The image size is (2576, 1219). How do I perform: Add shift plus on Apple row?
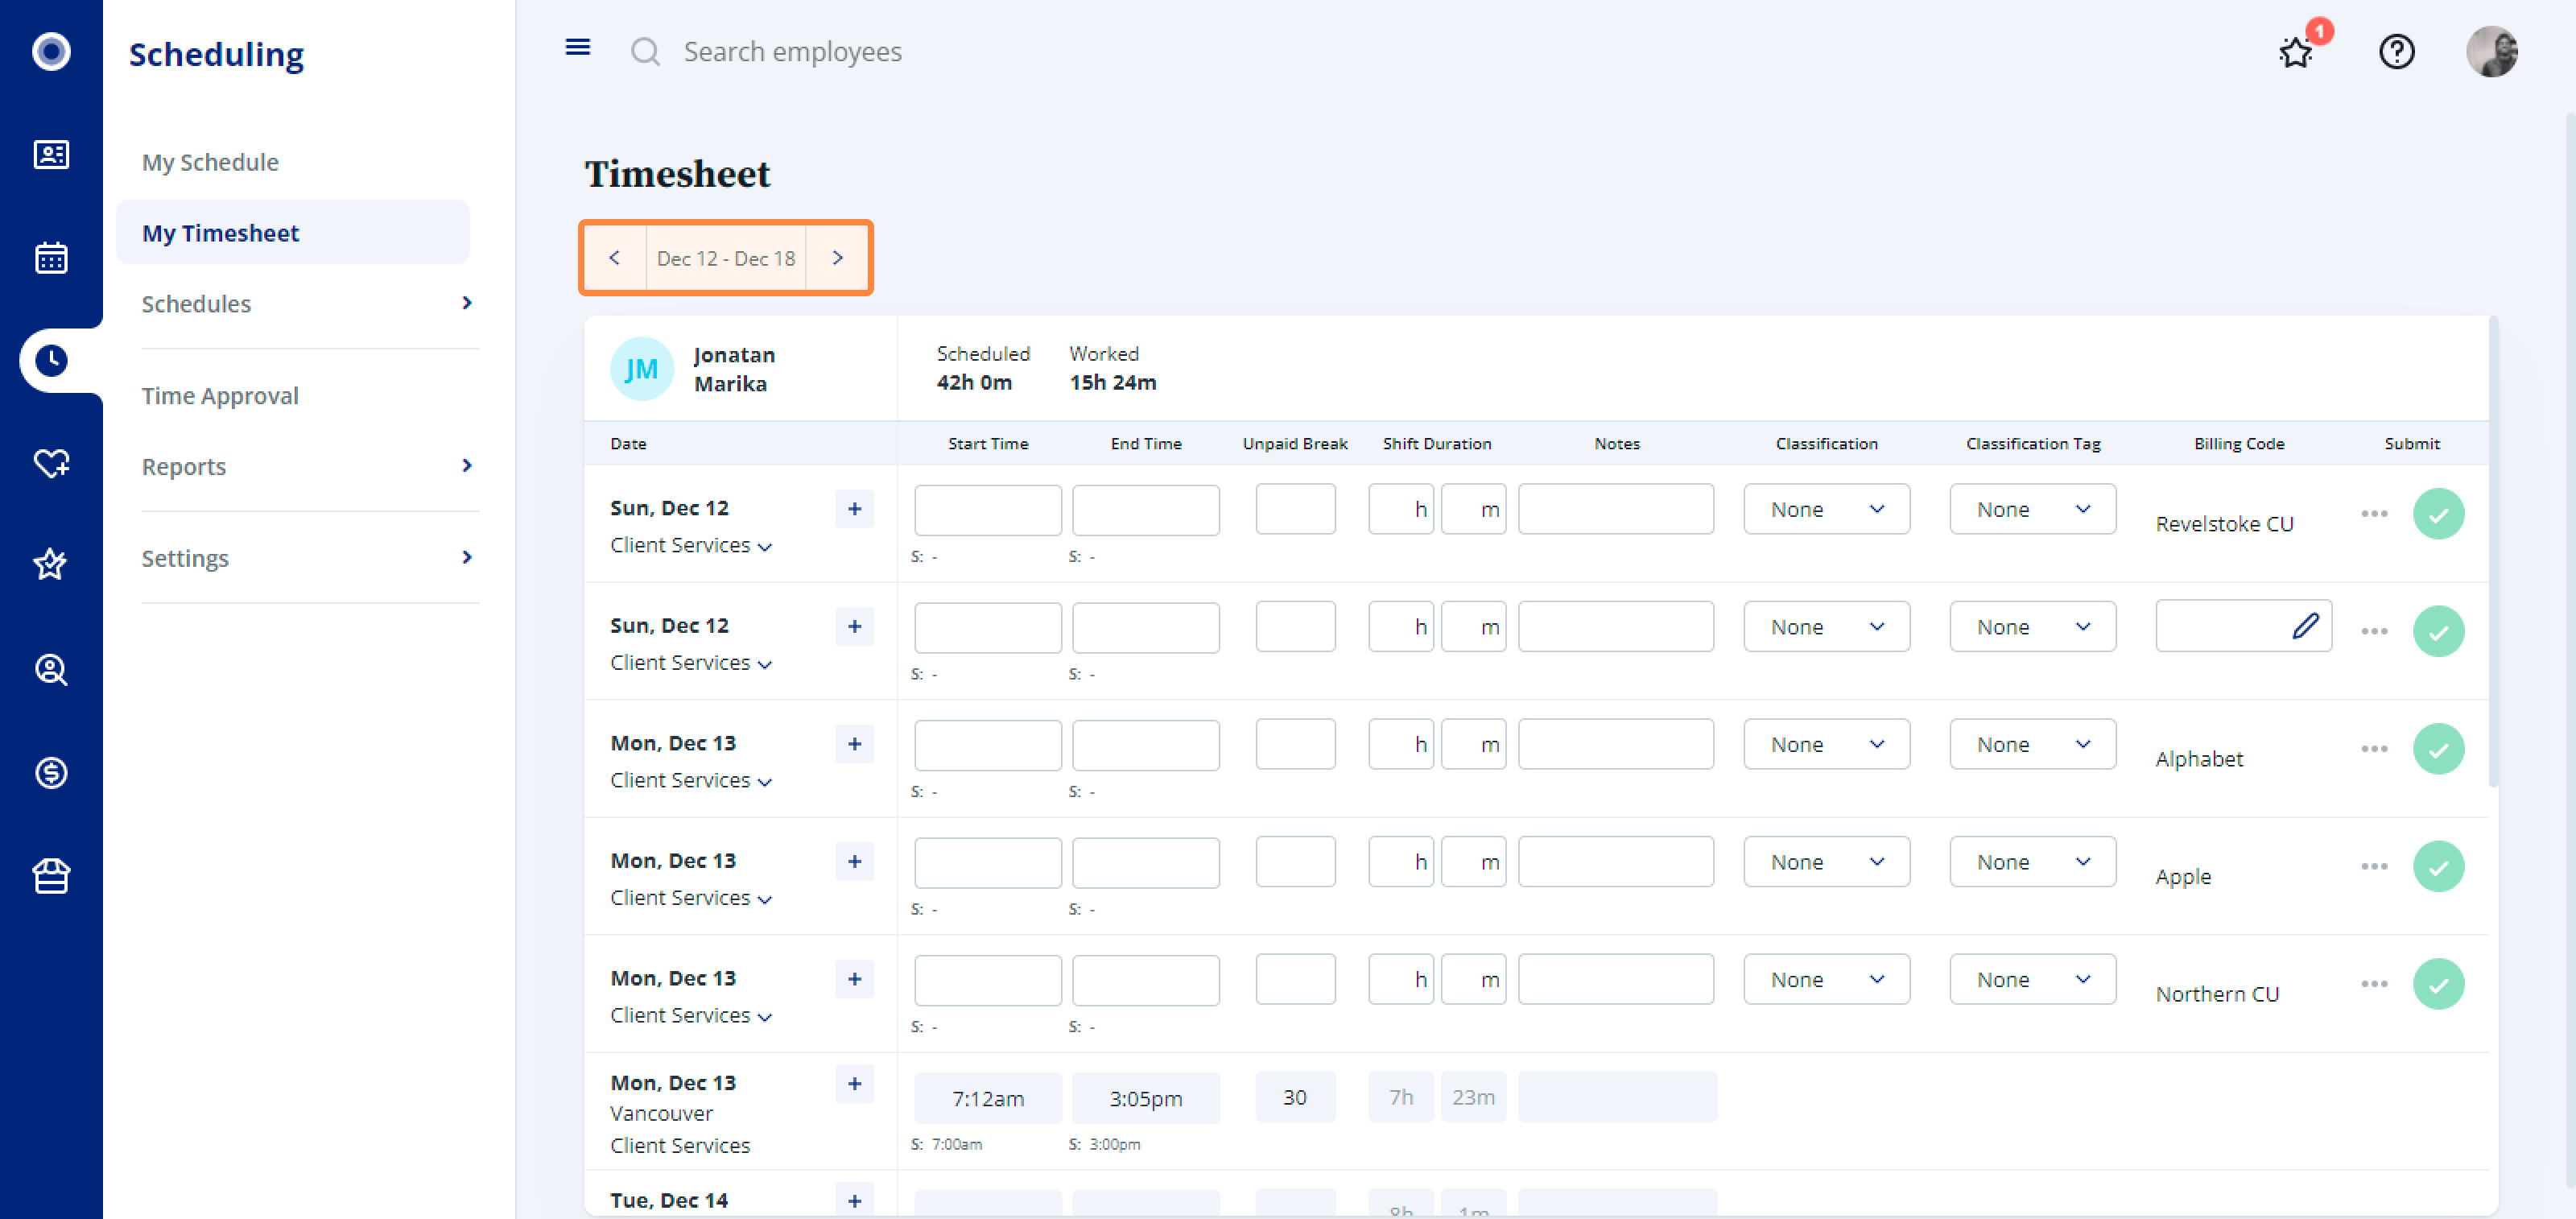pyautogui.click(x=854, y=861)
